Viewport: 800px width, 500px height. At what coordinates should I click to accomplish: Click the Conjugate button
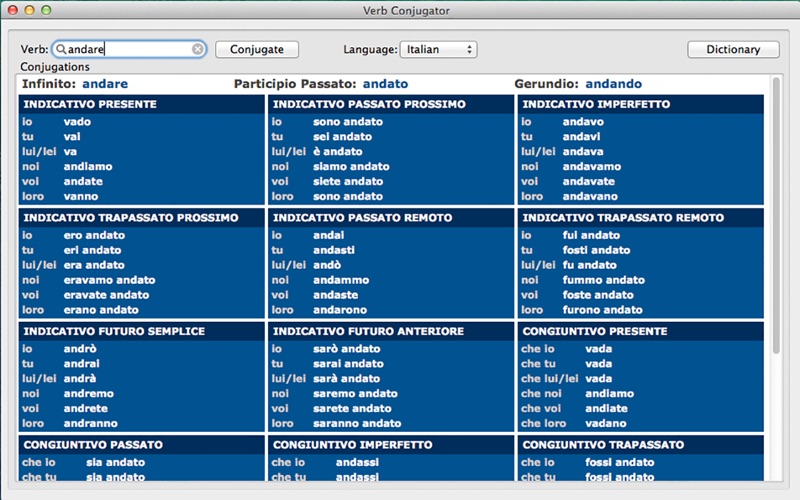tap(257, 49)
